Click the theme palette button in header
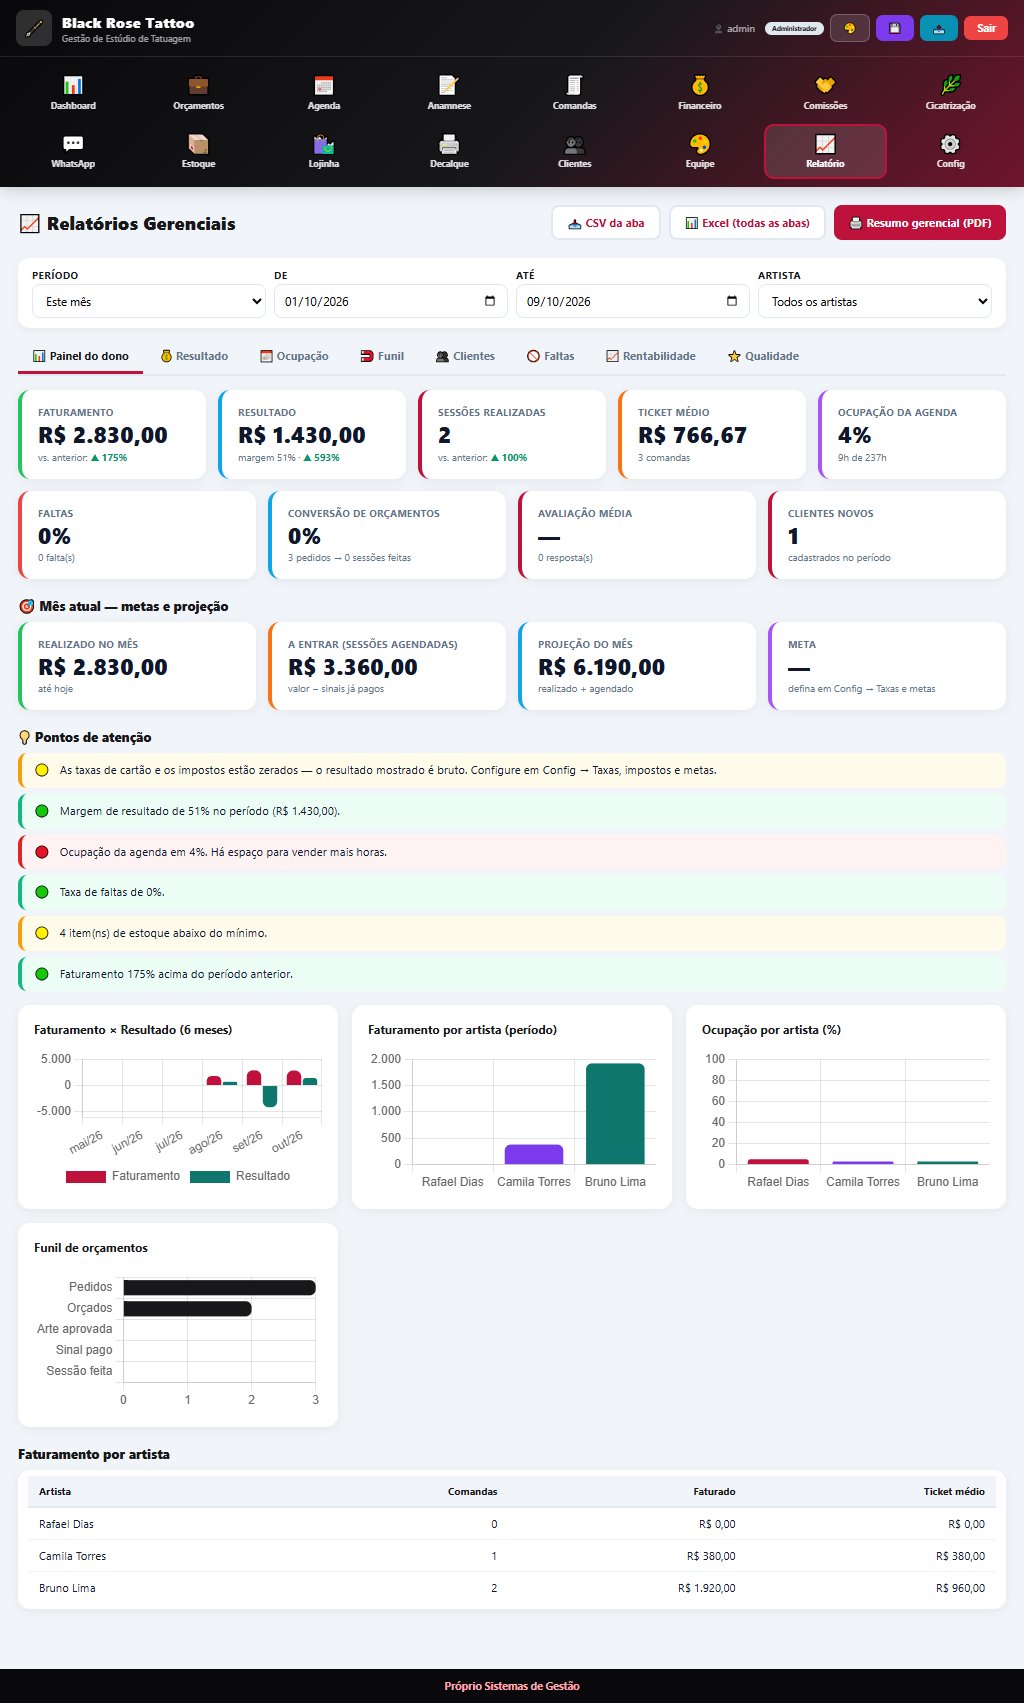 [x=850, y=28]
